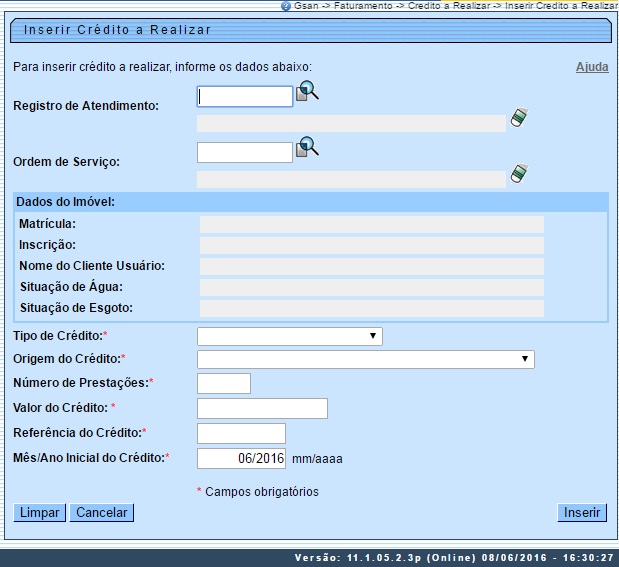Click the Referência do Crédito field
619x567 pixels.
[241, 433]
